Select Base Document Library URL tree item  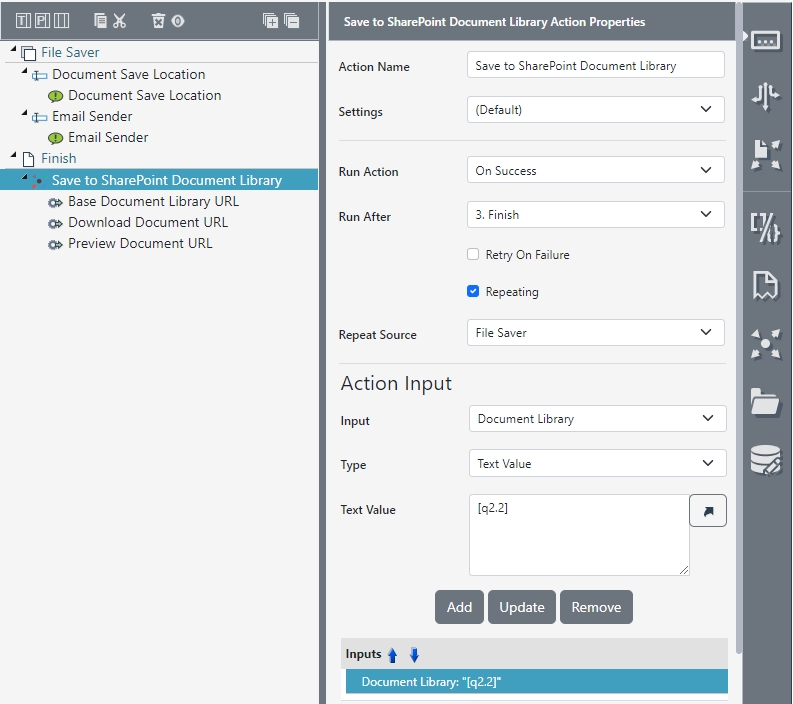153,201
